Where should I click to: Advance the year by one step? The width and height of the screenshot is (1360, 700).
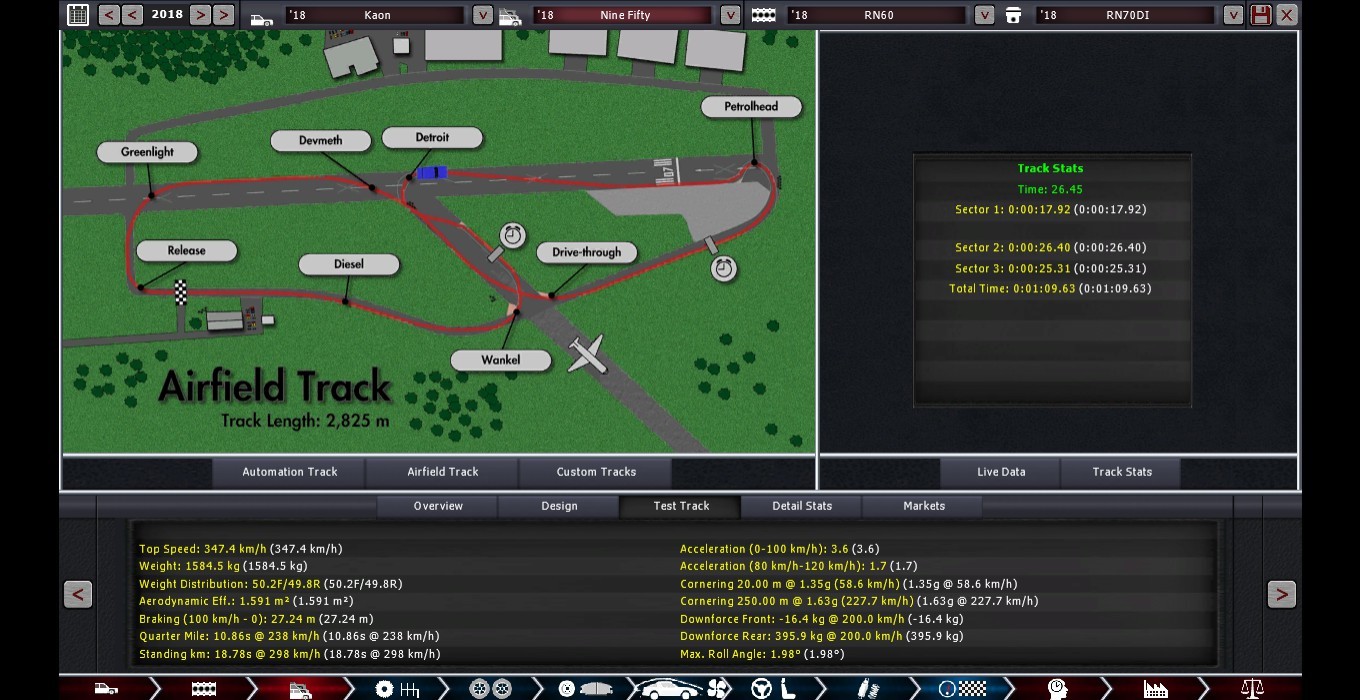(x=200, y=15)
